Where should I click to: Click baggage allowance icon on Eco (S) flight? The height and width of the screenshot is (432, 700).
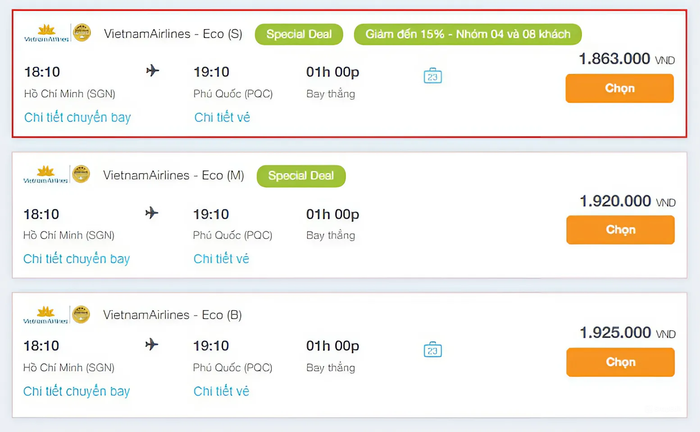click(x=432, y=76)
